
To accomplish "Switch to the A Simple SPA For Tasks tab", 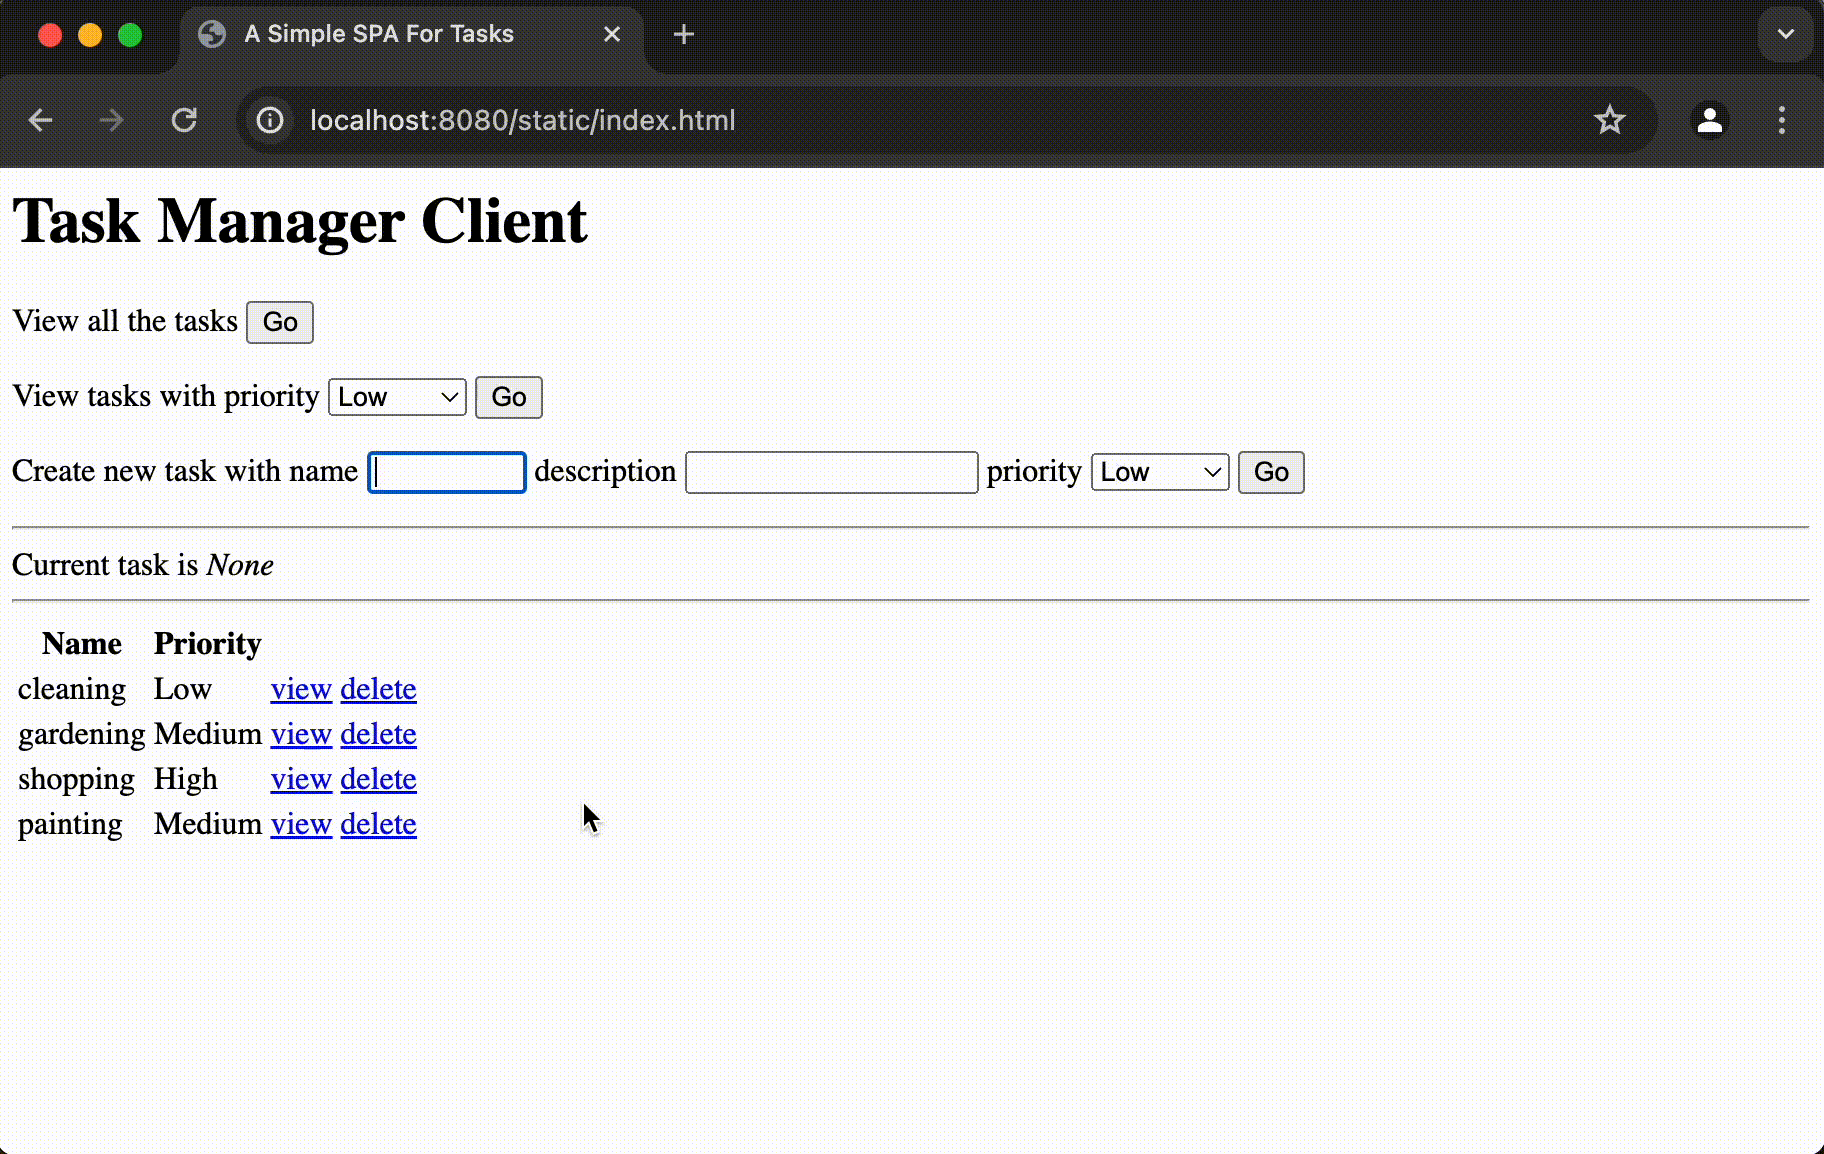I will click(x=380, y=34).
